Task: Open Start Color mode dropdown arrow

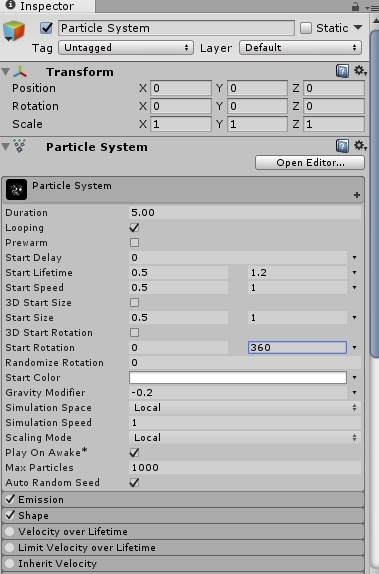Action: coord(354,378)
